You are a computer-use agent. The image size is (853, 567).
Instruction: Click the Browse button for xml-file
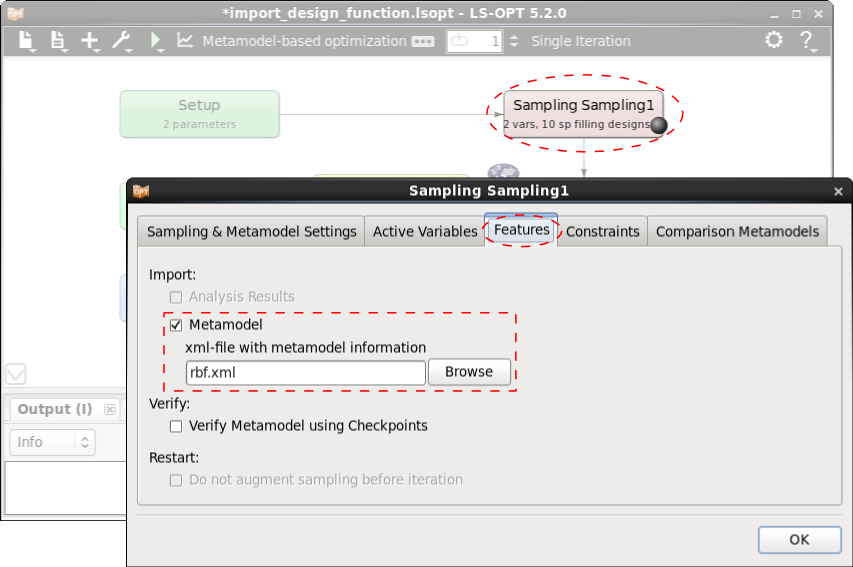pos(469,372)
